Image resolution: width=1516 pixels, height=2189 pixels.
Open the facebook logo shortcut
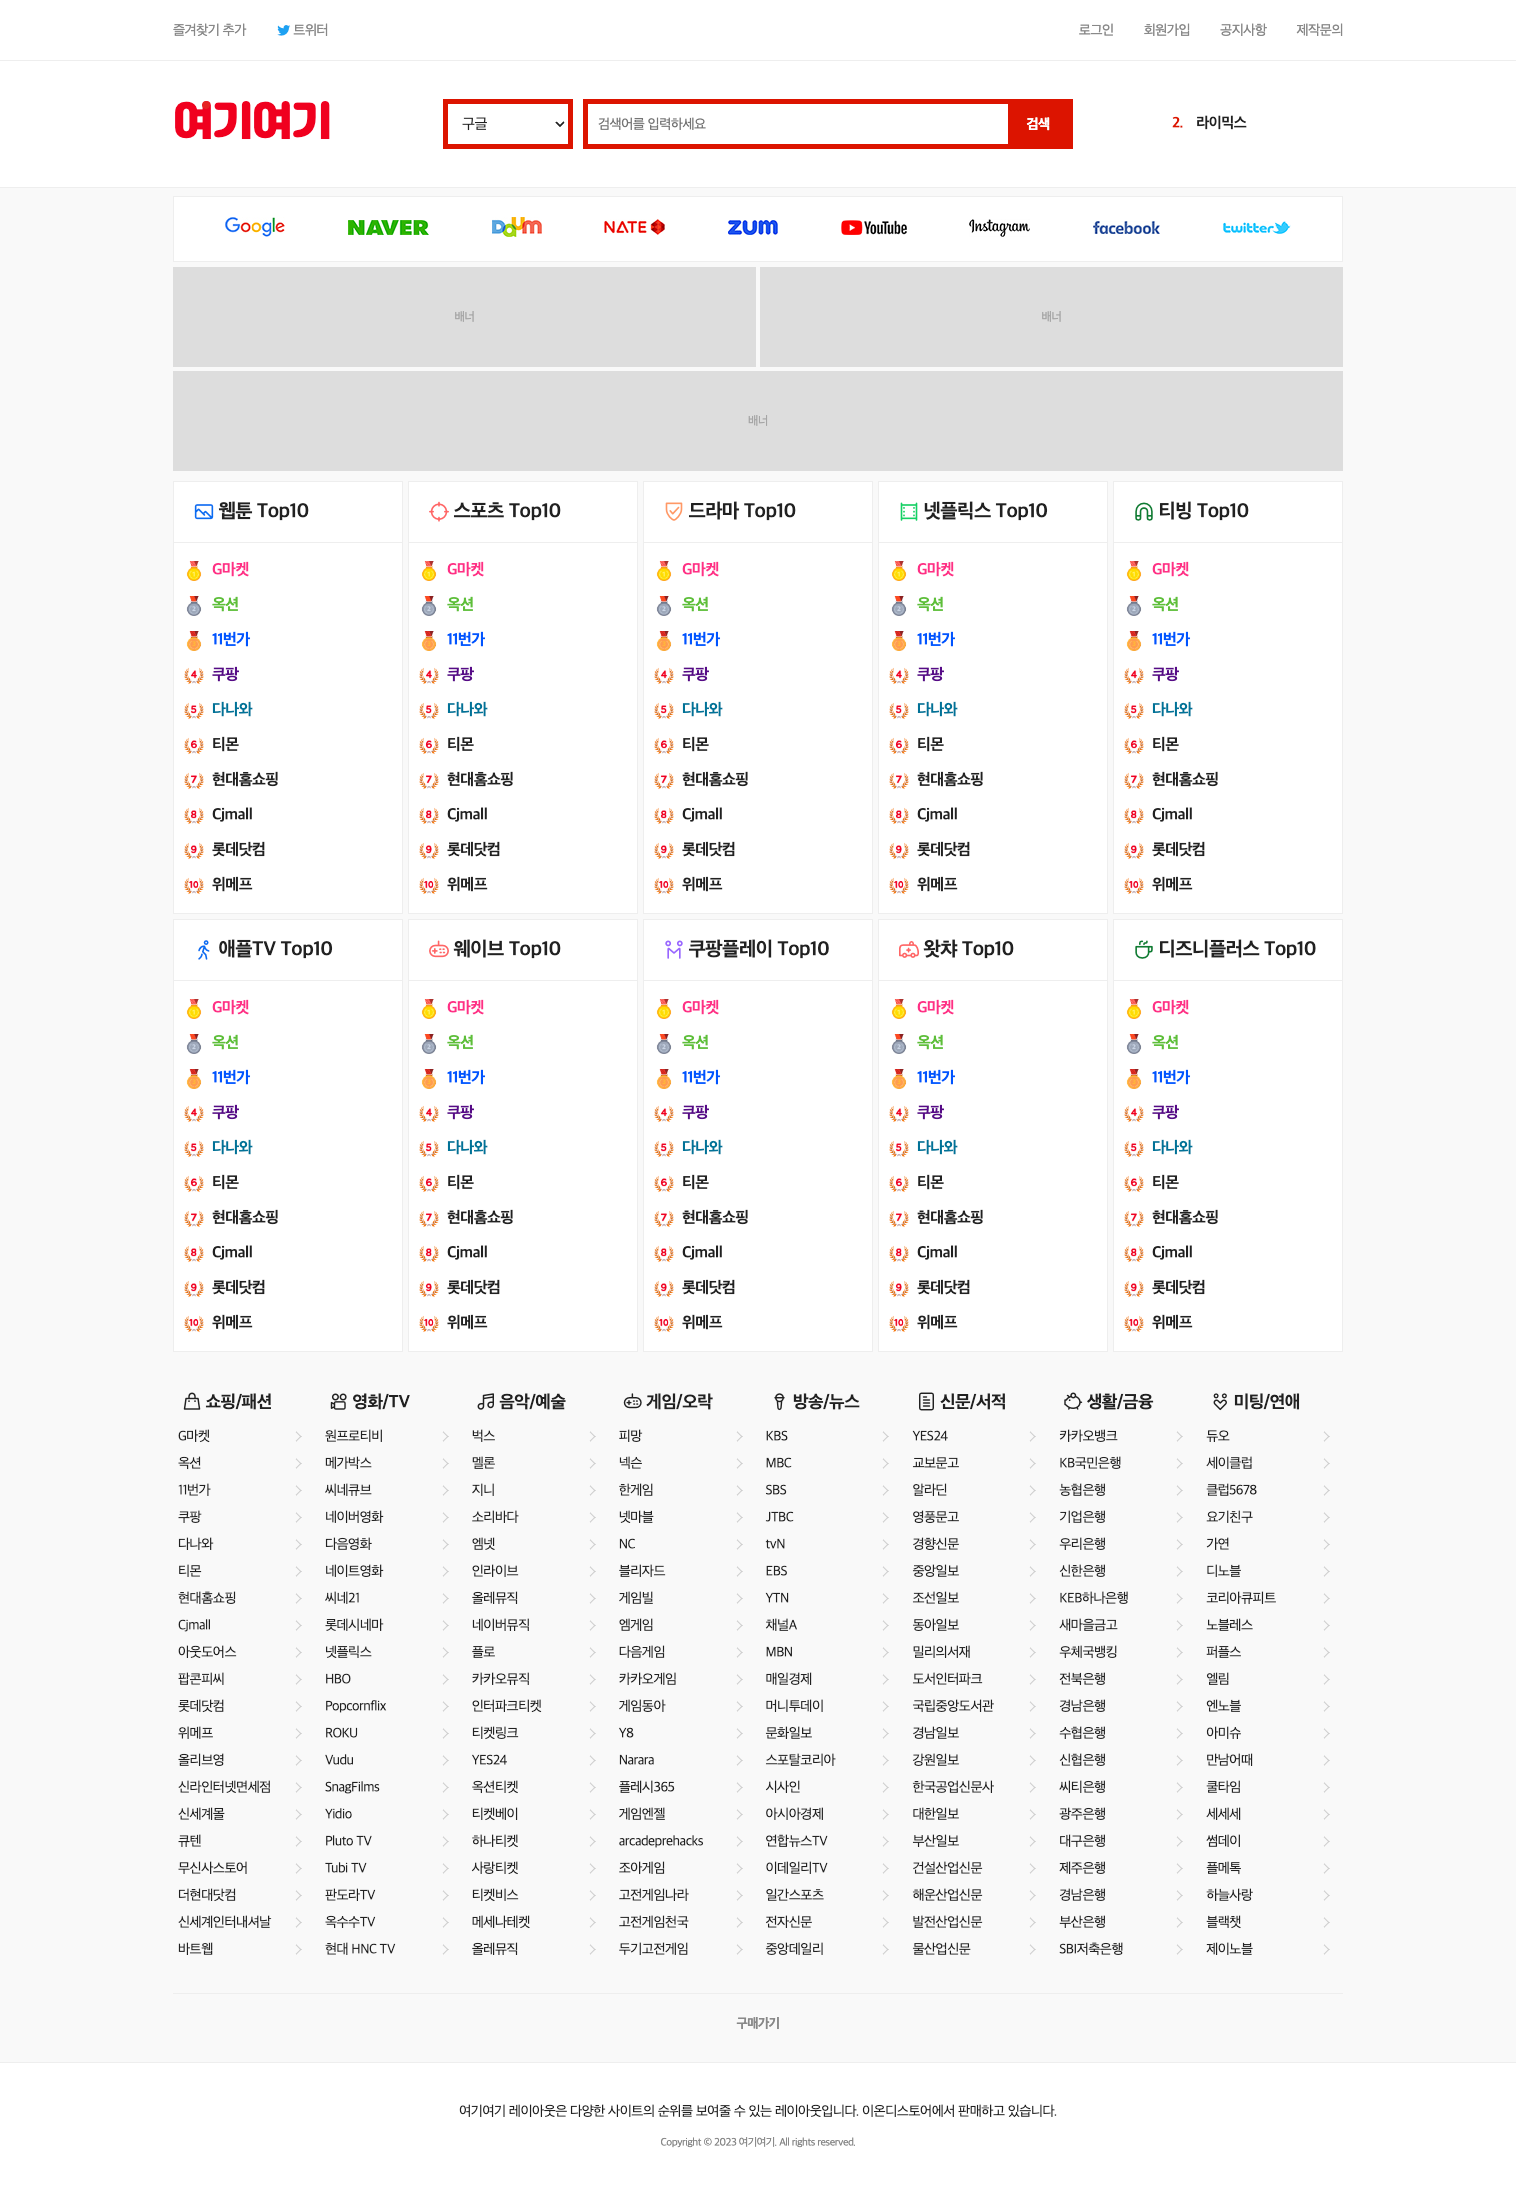(1126, 228)
